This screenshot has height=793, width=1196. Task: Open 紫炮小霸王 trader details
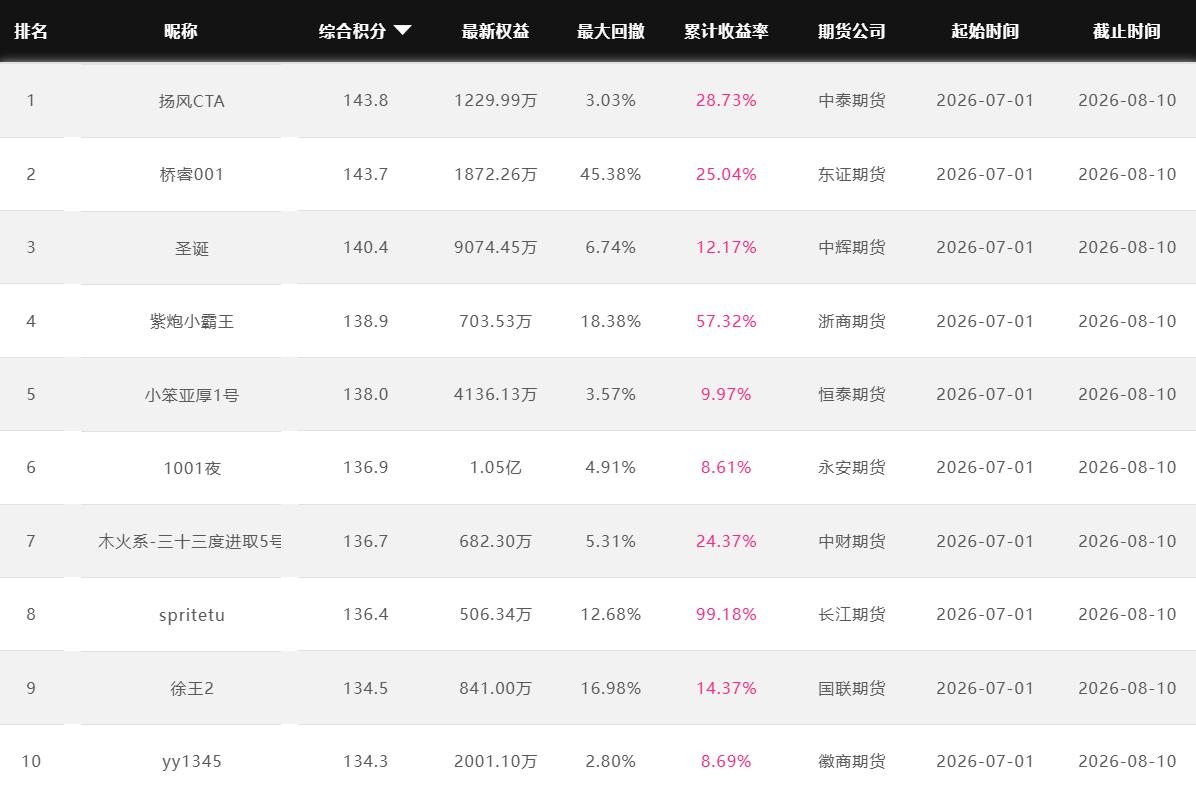pyautogui.click(x=191, y=322)
